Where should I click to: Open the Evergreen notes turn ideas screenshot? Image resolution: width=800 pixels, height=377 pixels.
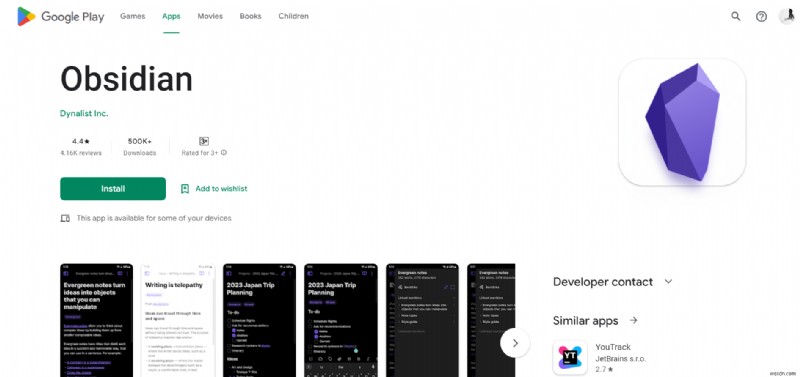coord(96,320)
